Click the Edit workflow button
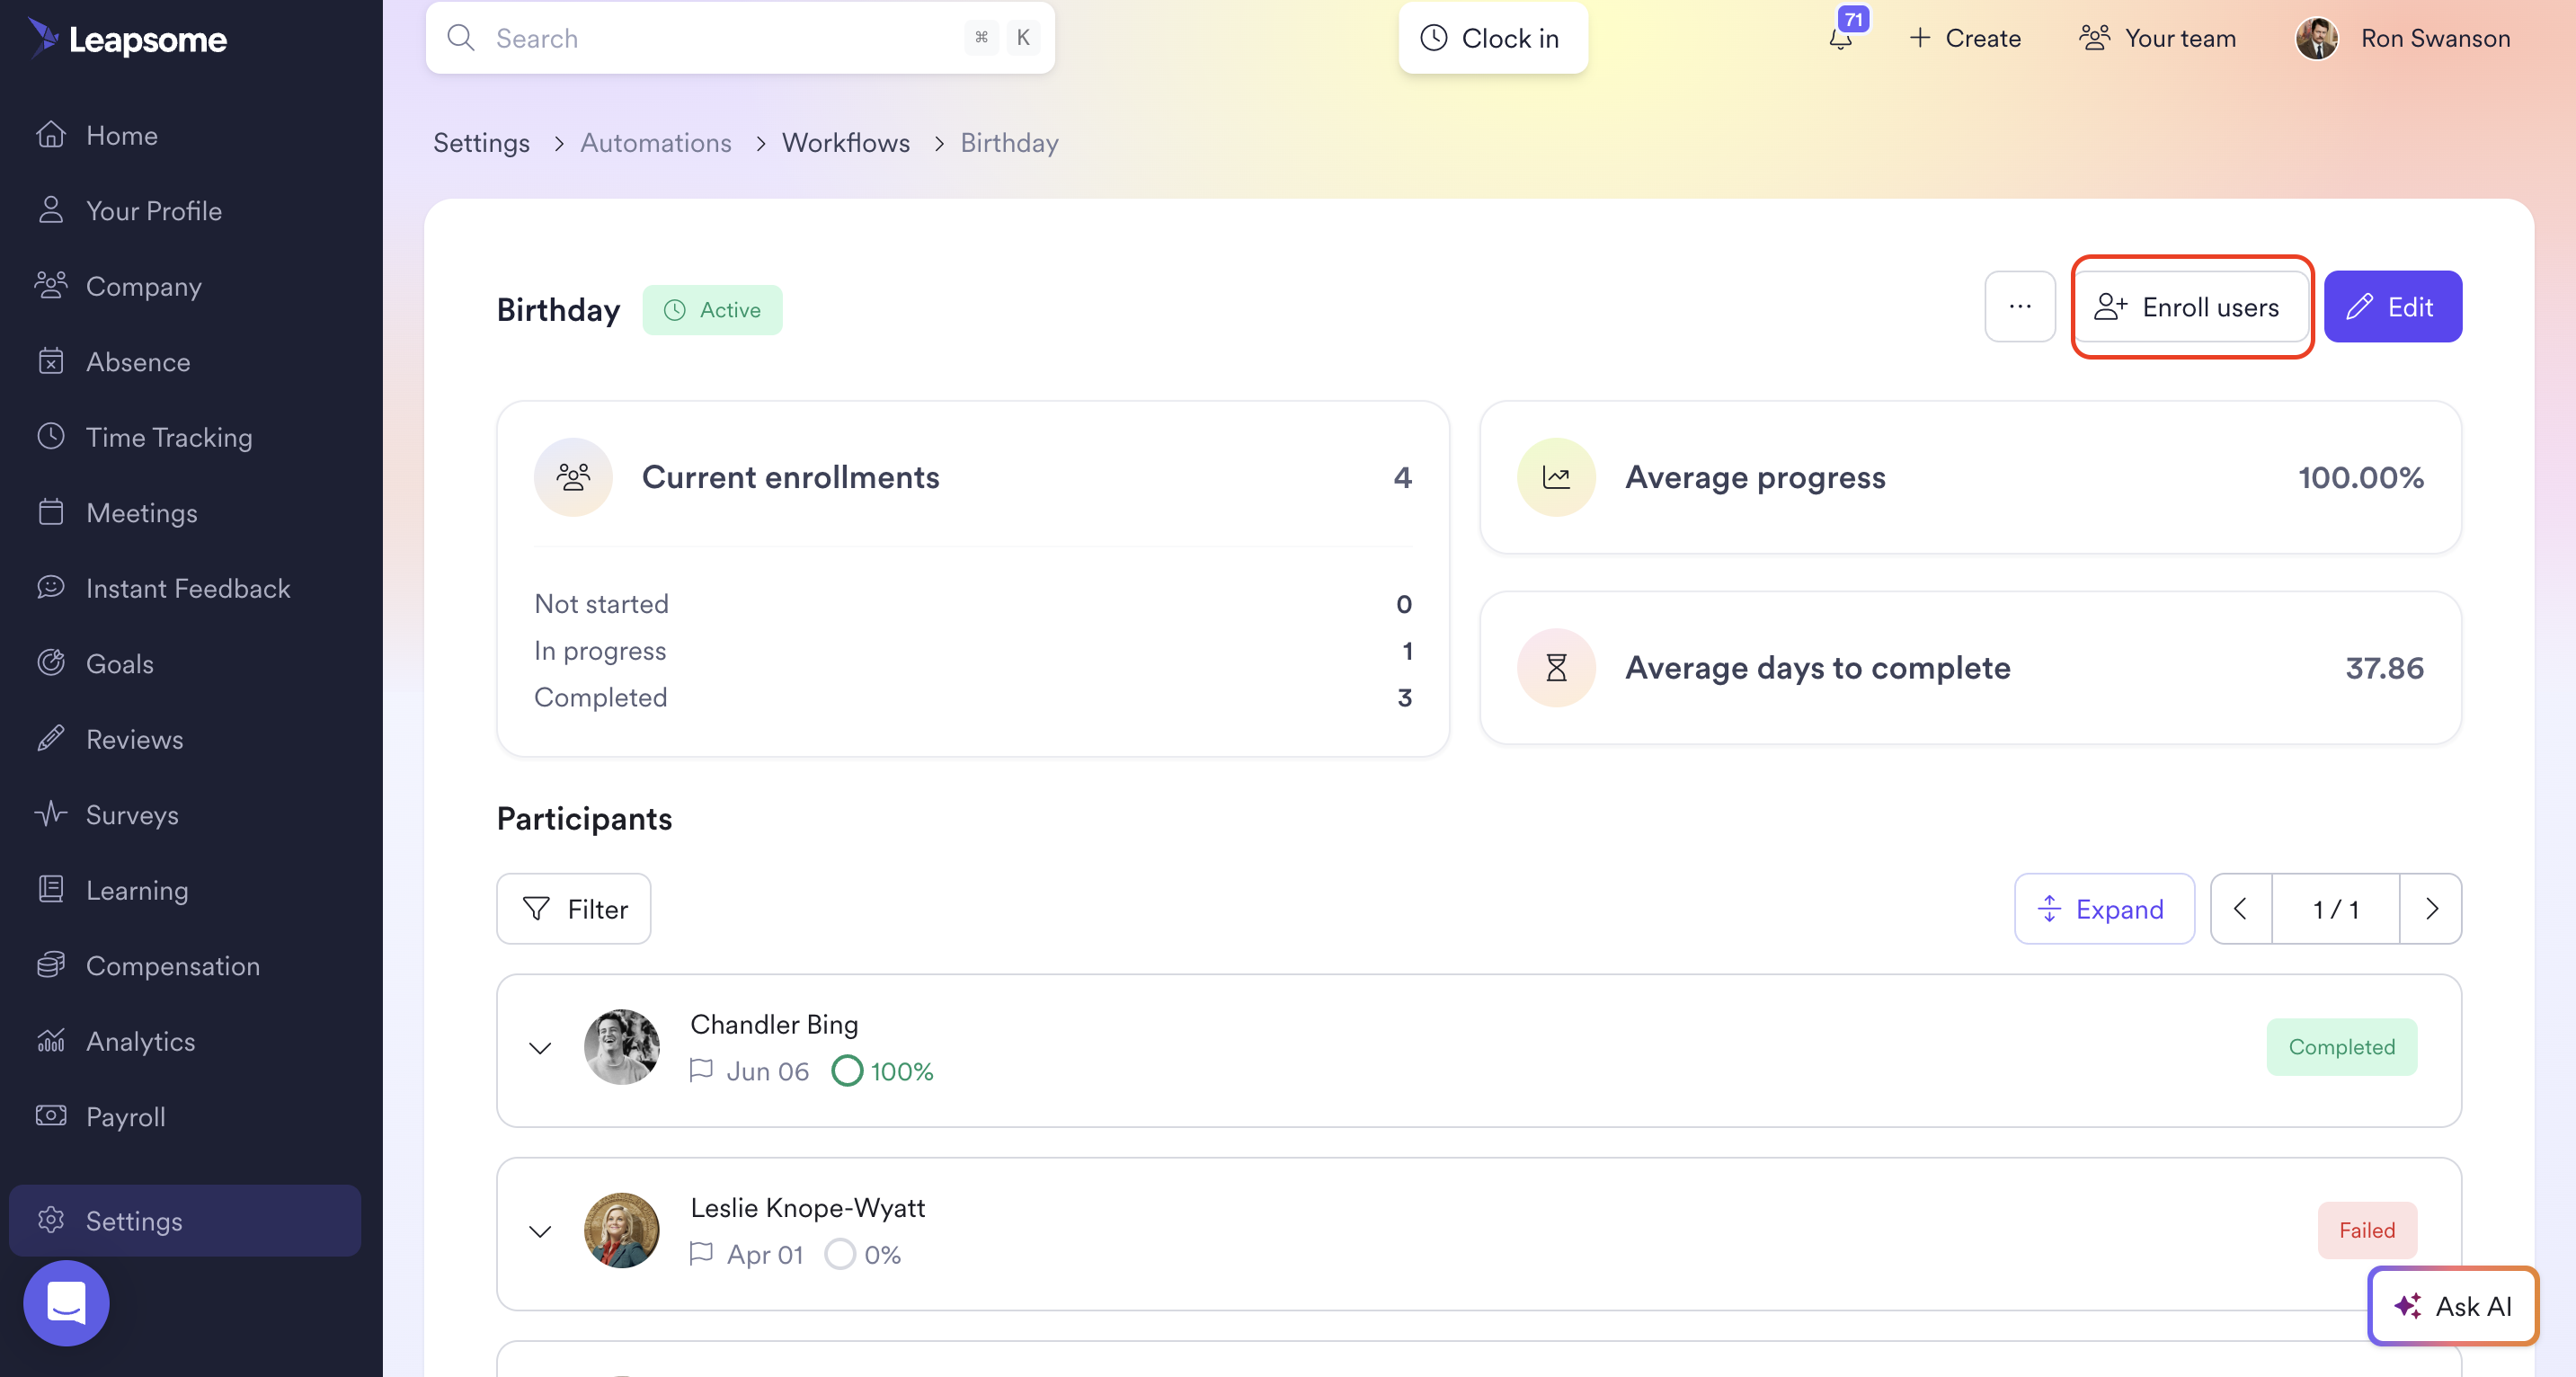This screenshot has height=1377, width=2576. (x=2392, y=307)
